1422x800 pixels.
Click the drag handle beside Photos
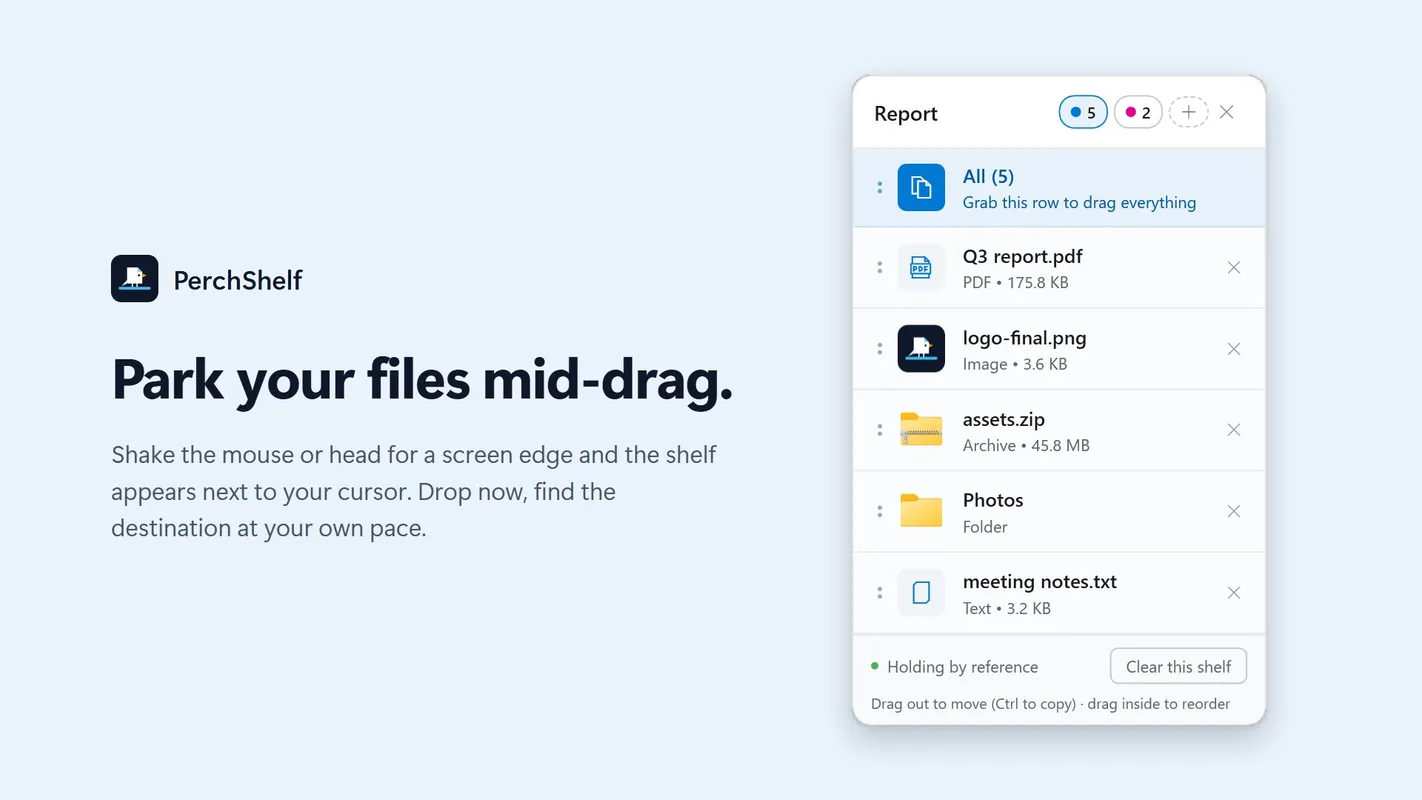tap(880, 511)
